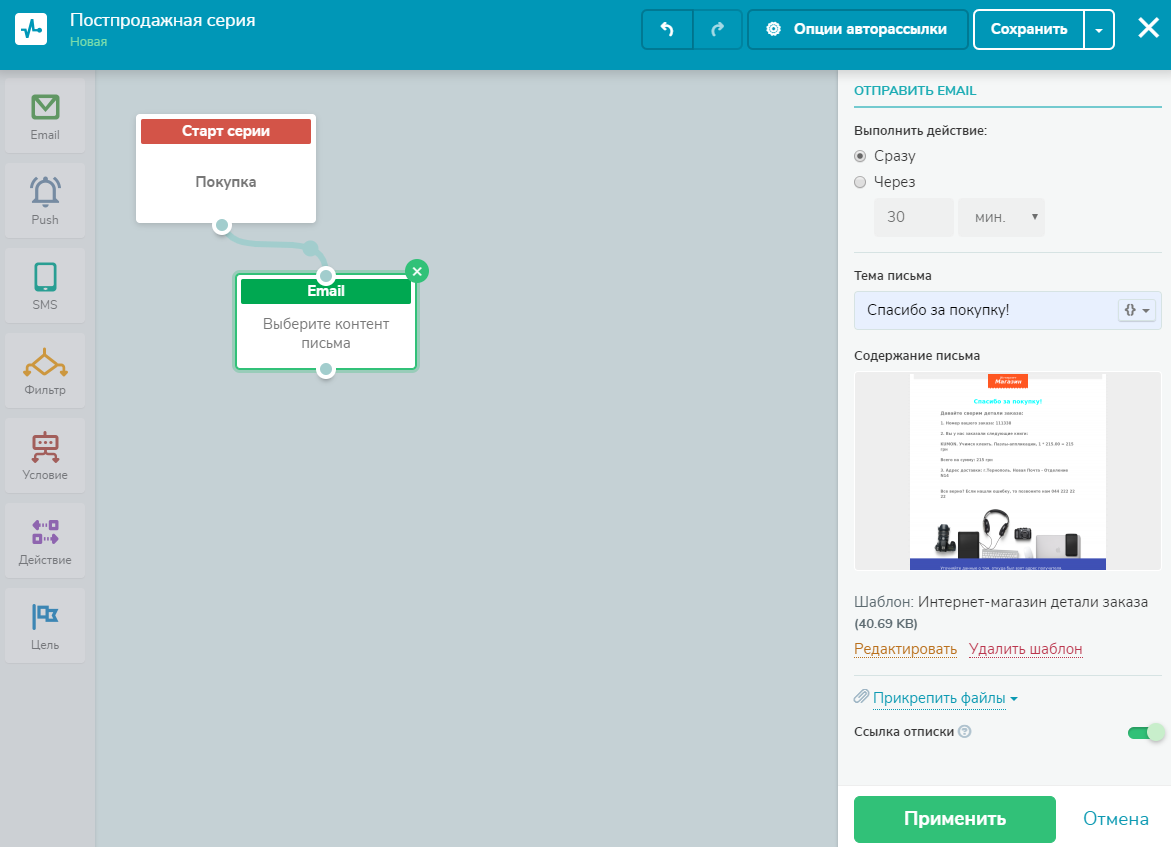Select the SMS block in sidebar
This screenshot has height=847, width=1171.
pos(45,286)
